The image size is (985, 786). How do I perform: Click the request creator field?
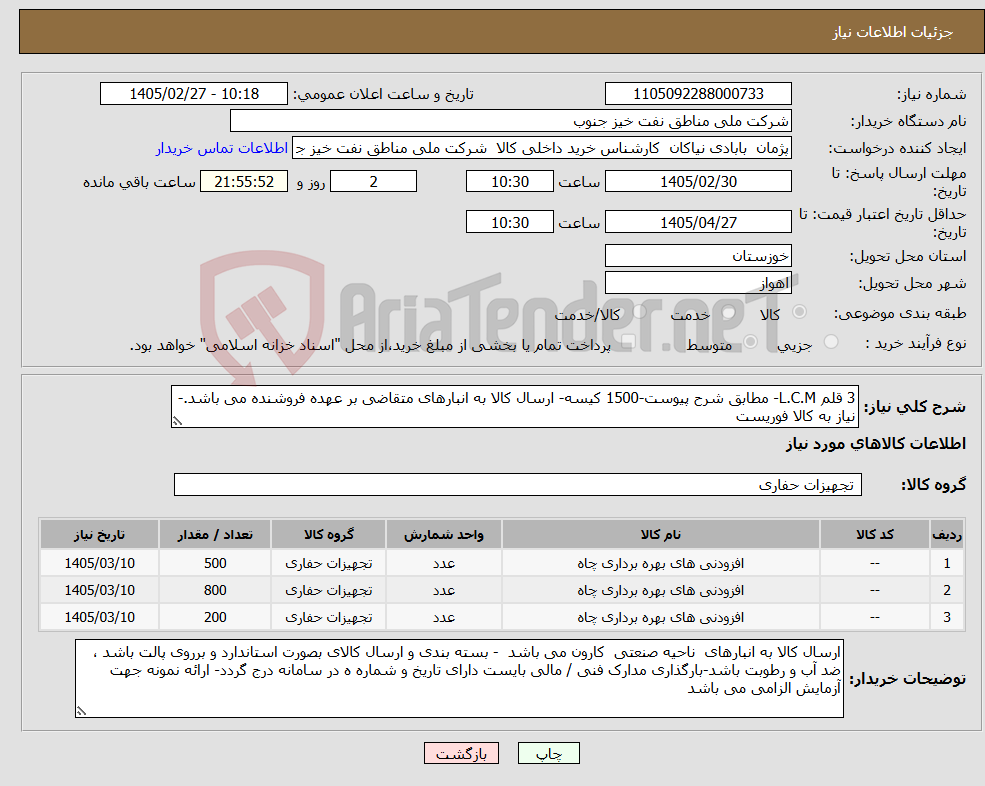541,148
